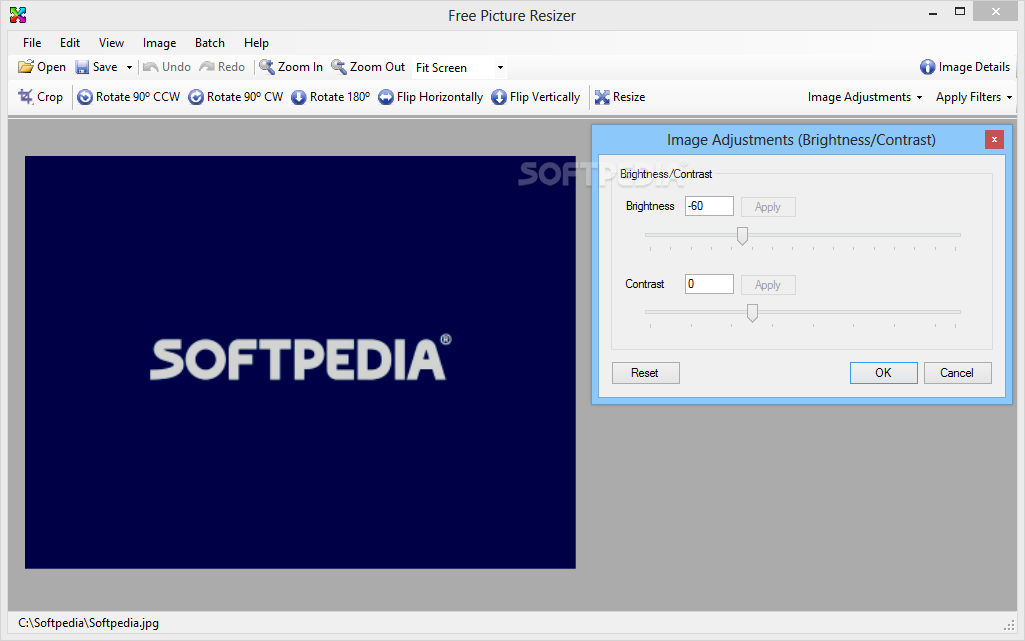
Task: Click the Contrast value field
Action: pyautogui.click(x=709, y=284)
